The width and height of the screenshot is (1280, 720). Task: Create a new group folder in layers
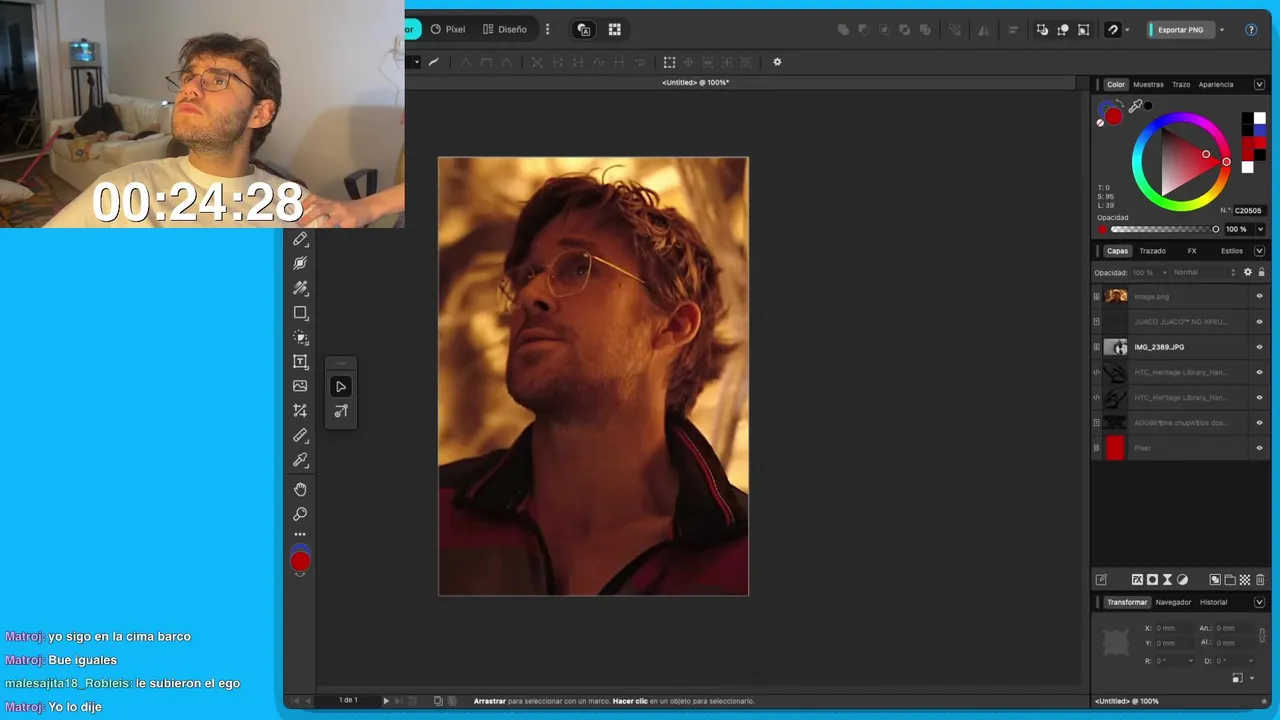tap(1230, 580)
